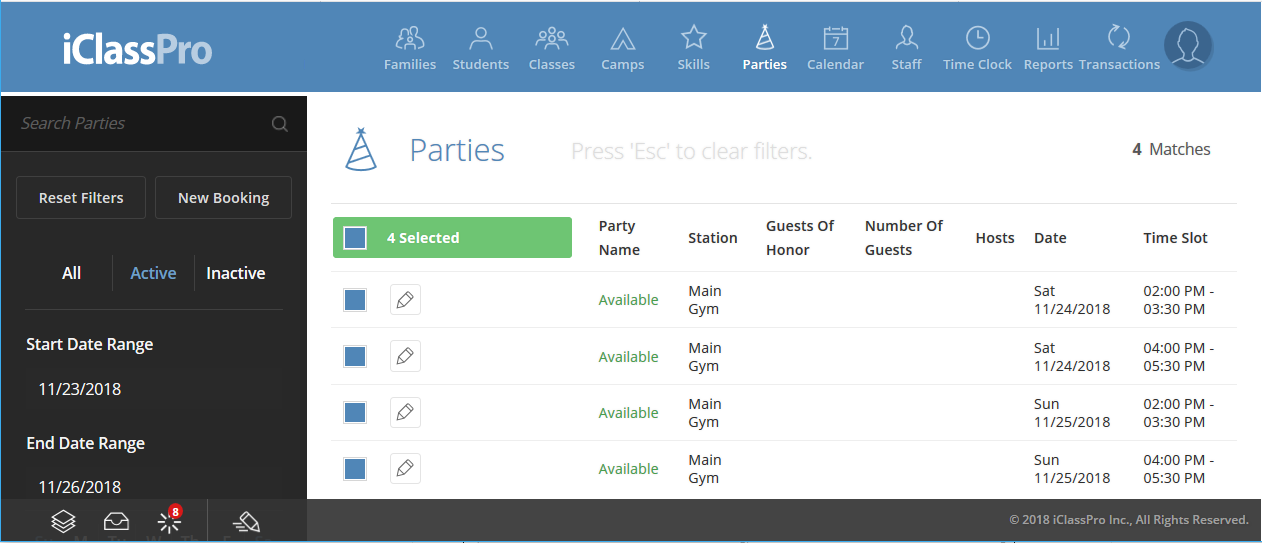The height and width of the screenshot is (543, 1262).
Task: Click Available in the Sun 02:00 PM row
Action: point(628,413)
